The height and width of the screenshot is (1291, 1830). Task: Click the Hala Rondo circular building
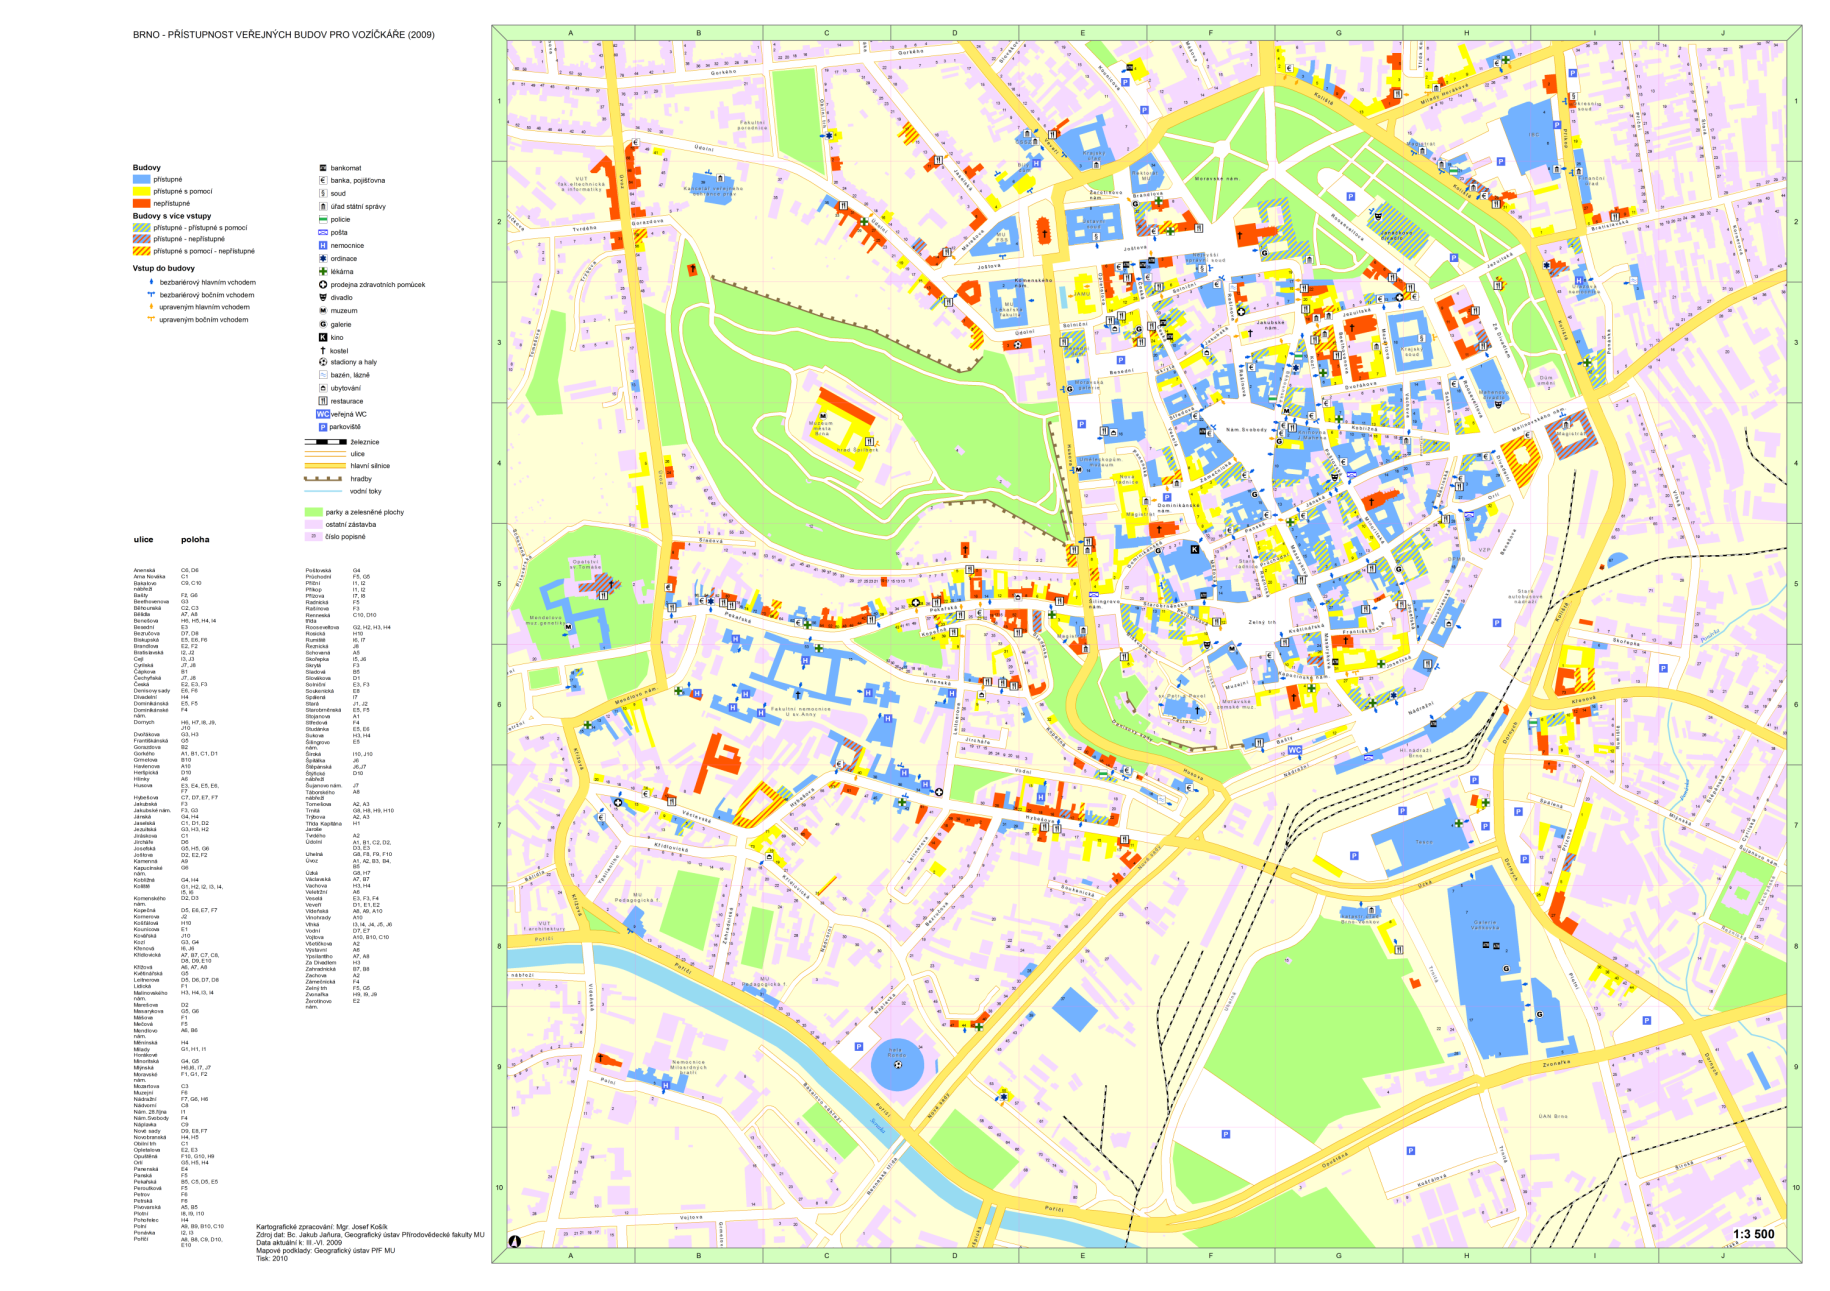coord(897,1065)
